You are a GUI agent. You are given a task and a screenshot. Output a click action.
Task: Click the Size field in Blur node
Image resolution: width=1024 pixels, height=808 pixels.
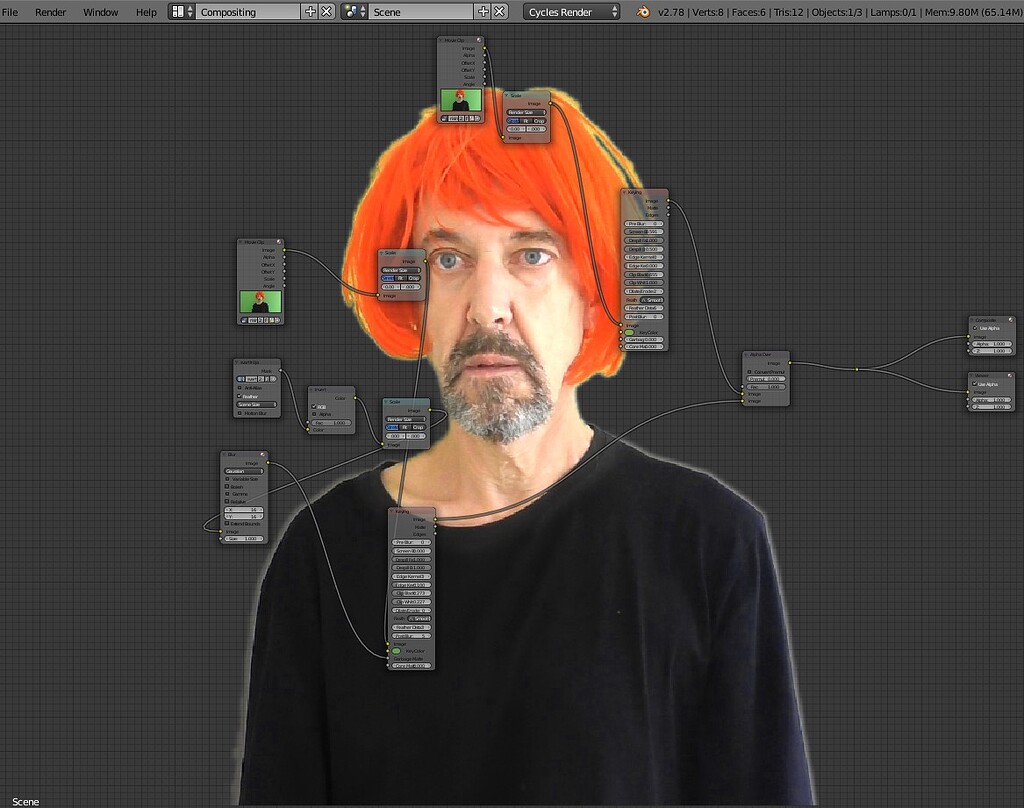244,539
